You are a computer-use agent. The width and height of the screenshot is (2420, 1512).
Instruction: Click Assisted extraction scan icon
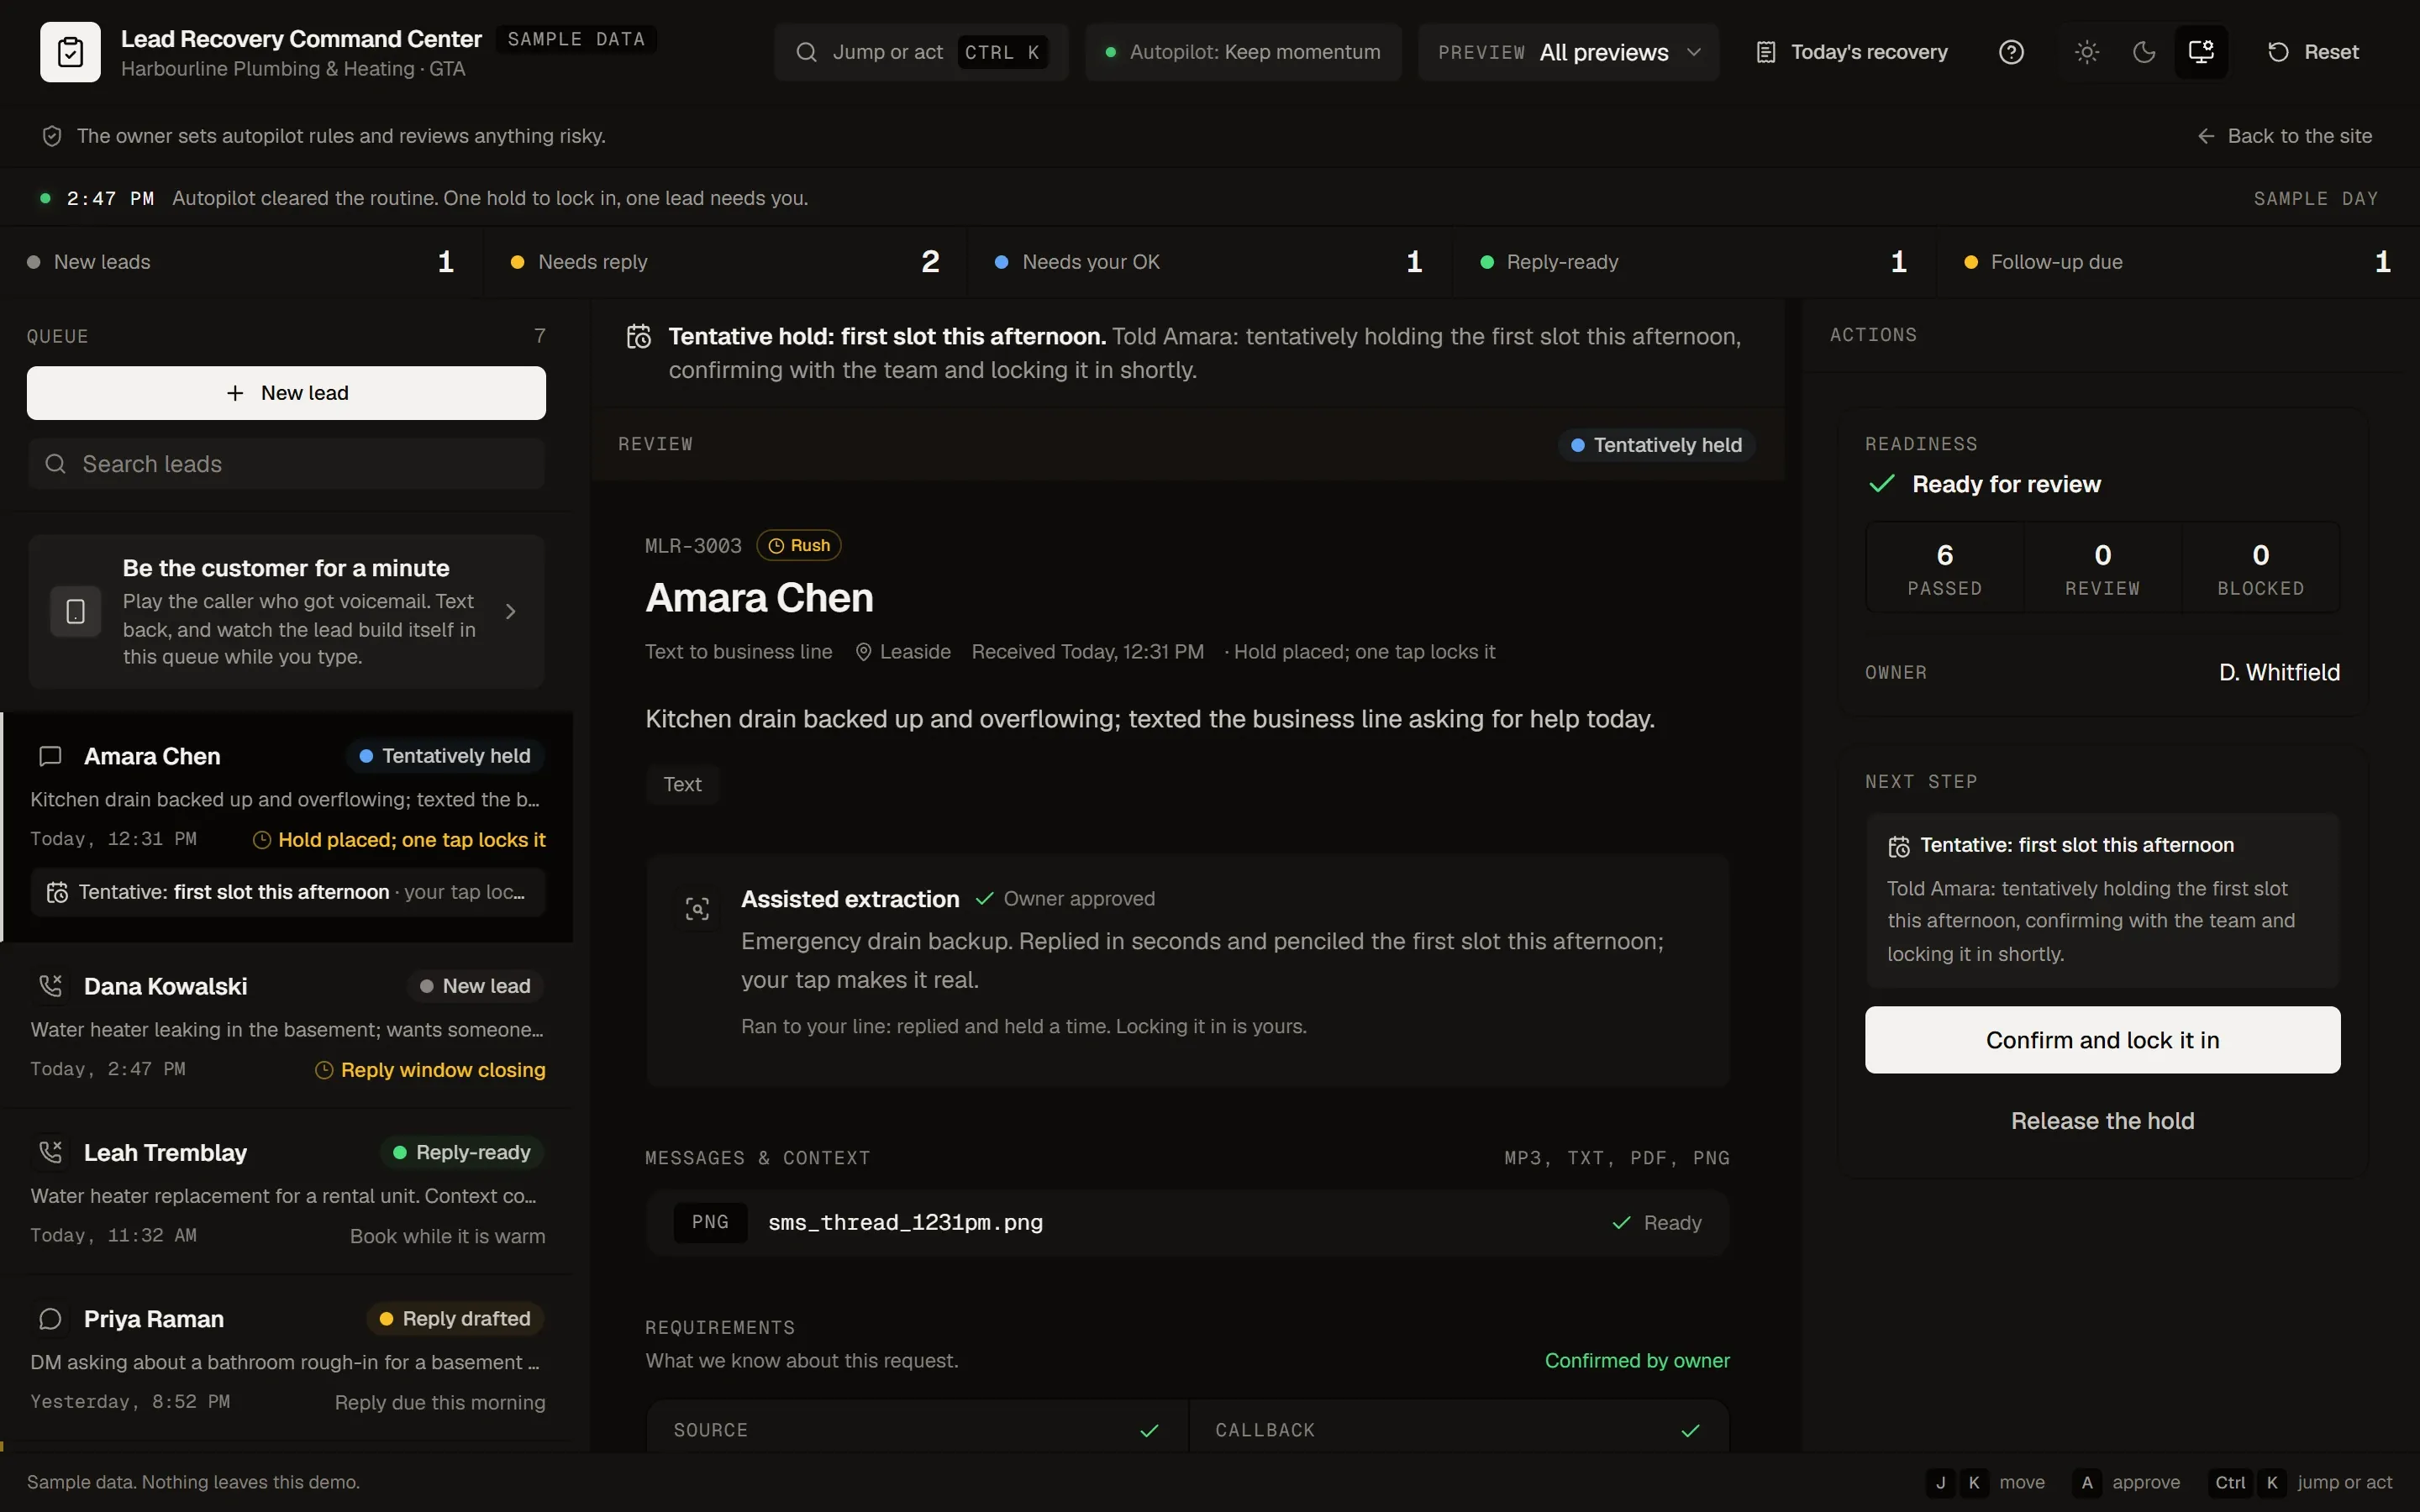(697, 908)
